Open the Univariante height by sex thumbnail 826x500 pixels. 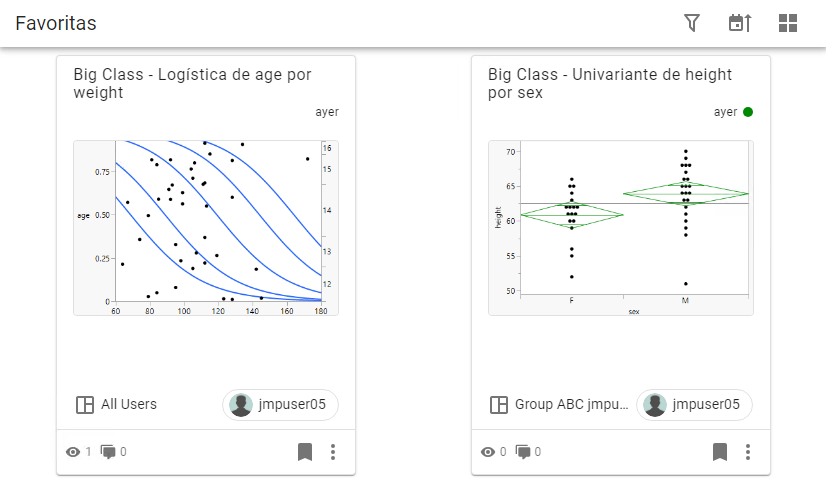620,228
